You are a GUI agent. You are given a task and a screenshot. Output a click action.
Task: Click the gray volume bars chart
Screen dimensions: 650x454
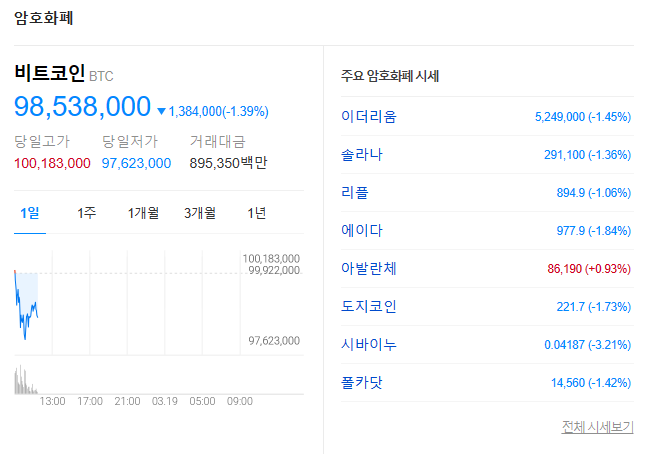point(26,379)
